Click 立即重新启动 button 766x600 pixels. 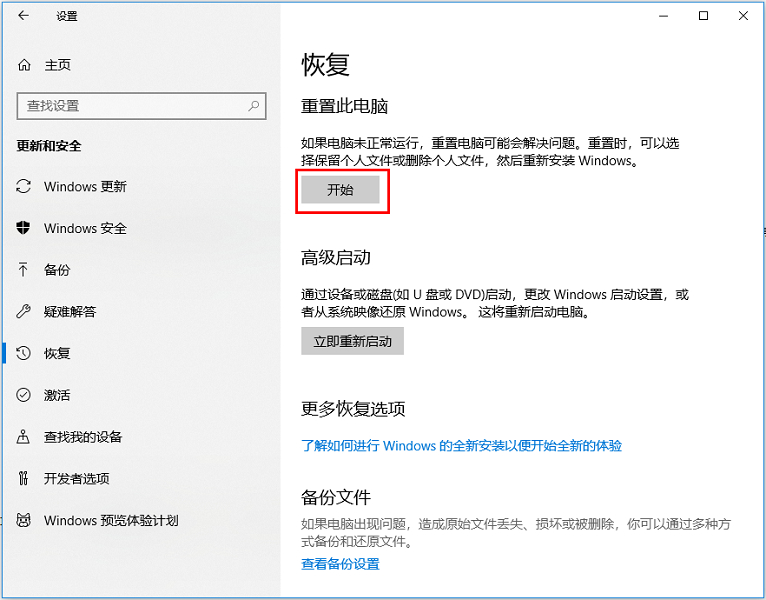point(352,341)
